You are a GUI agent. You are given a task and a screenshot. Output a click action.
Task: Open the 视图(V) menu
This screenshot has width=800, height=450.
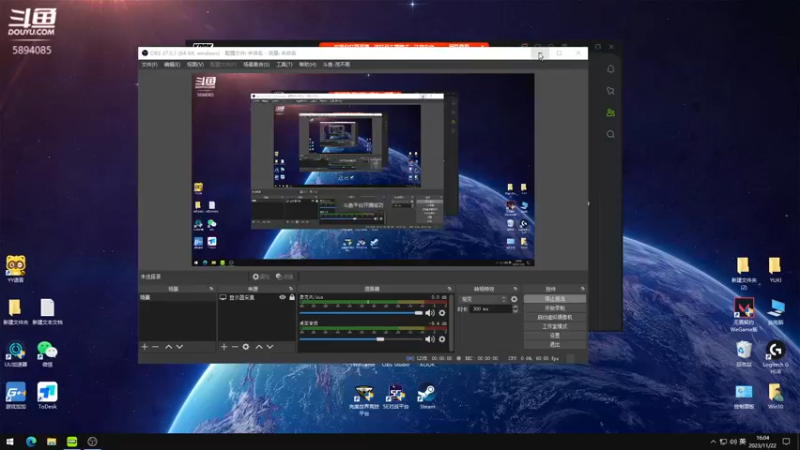[195, 65]
